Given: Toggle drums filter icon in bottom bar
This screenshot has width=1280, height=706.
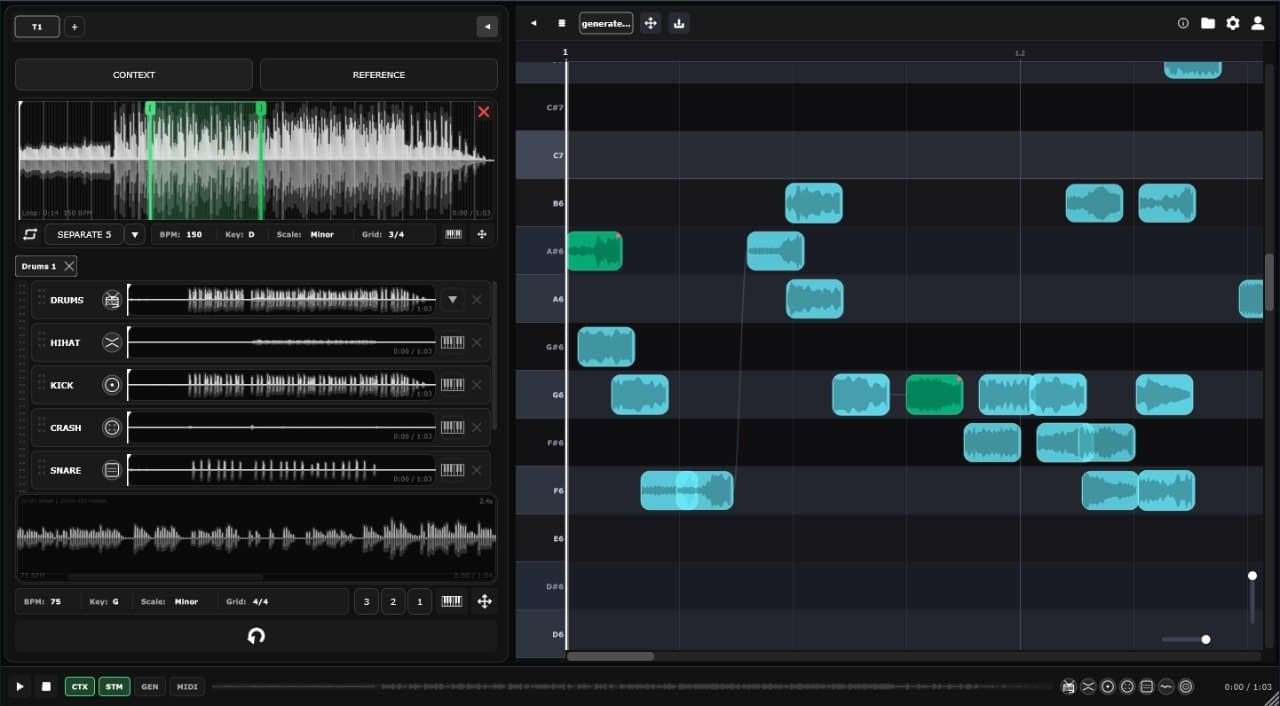Looking at the screenshot, I should pyautogui.click(x=1069, y=686).
